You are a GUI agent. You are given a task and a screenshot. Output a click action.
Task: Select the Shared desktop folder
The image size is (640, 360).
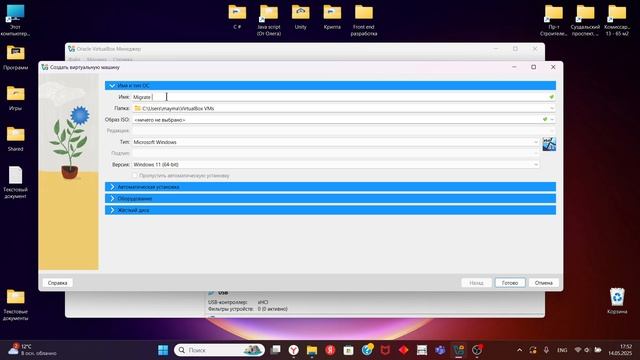16,139
